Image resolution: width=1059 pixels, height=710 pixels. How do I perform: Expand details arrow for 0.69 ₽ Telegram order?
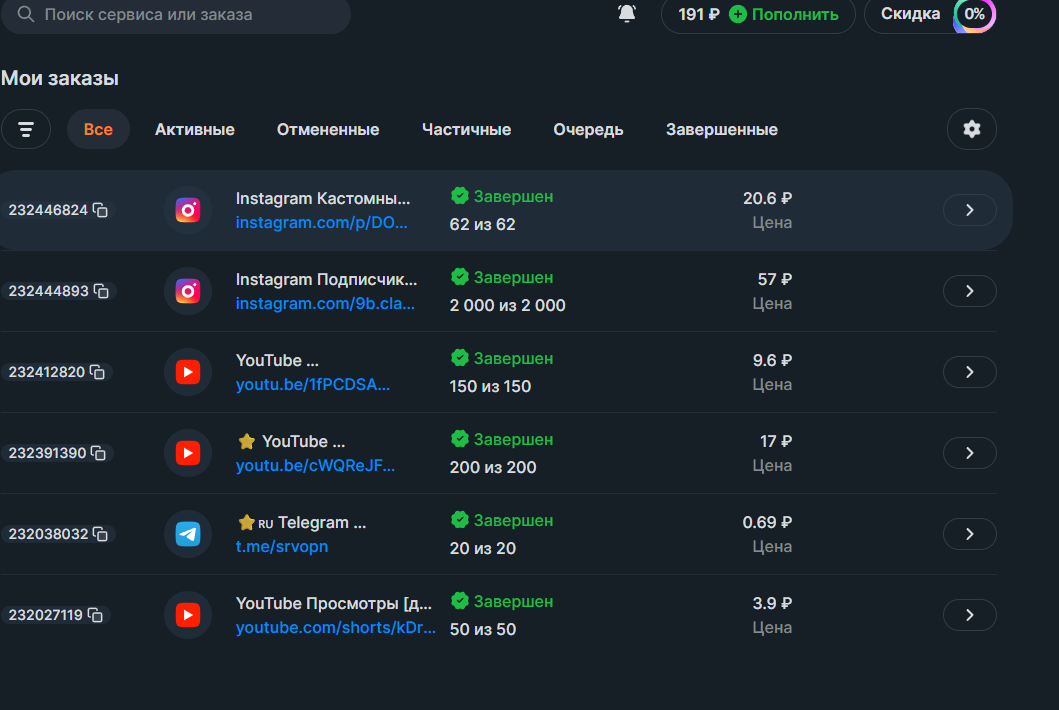969,534
